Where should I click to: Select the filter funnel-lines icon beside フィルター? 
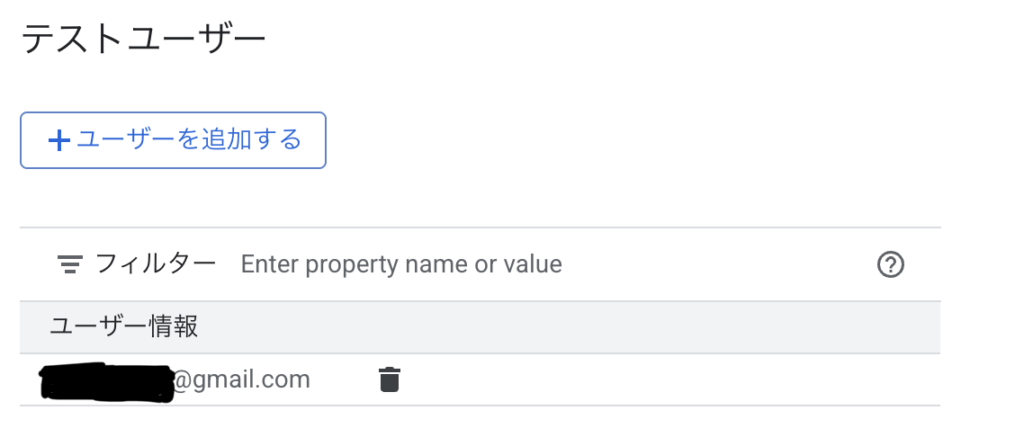(69, 264)
